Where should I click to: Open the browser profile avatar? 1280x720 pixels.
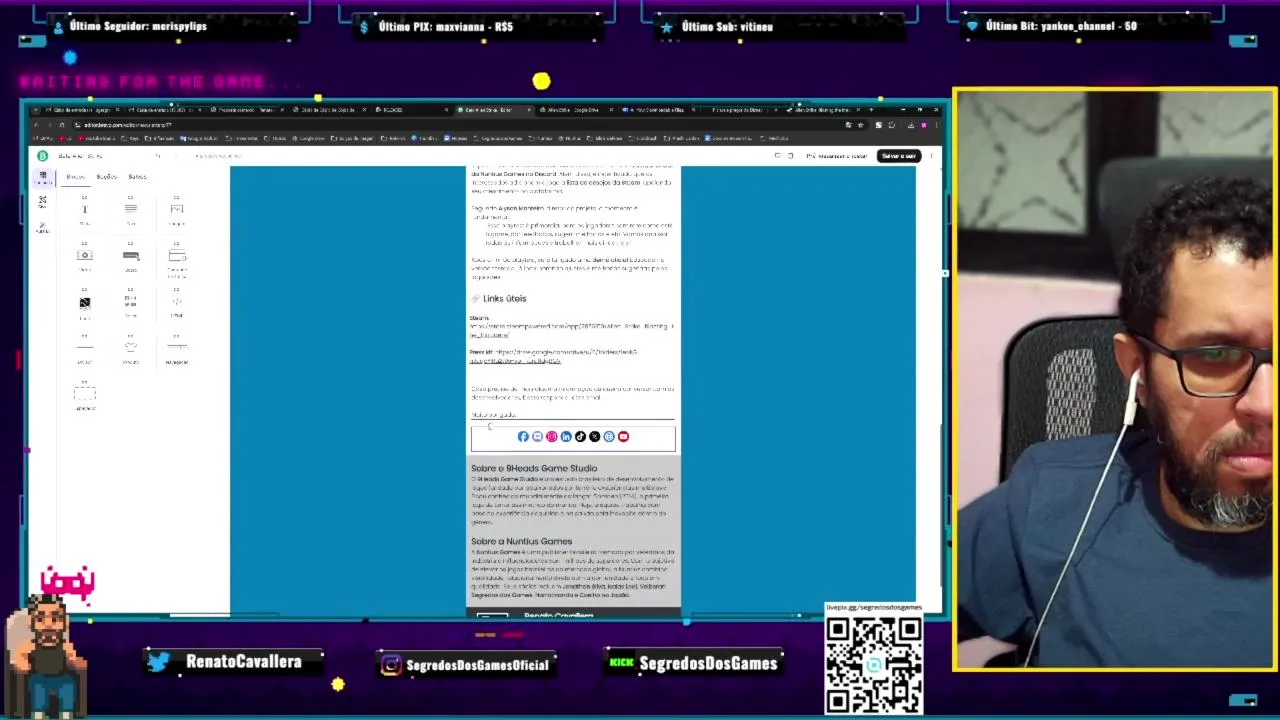[x=924, y=125]
